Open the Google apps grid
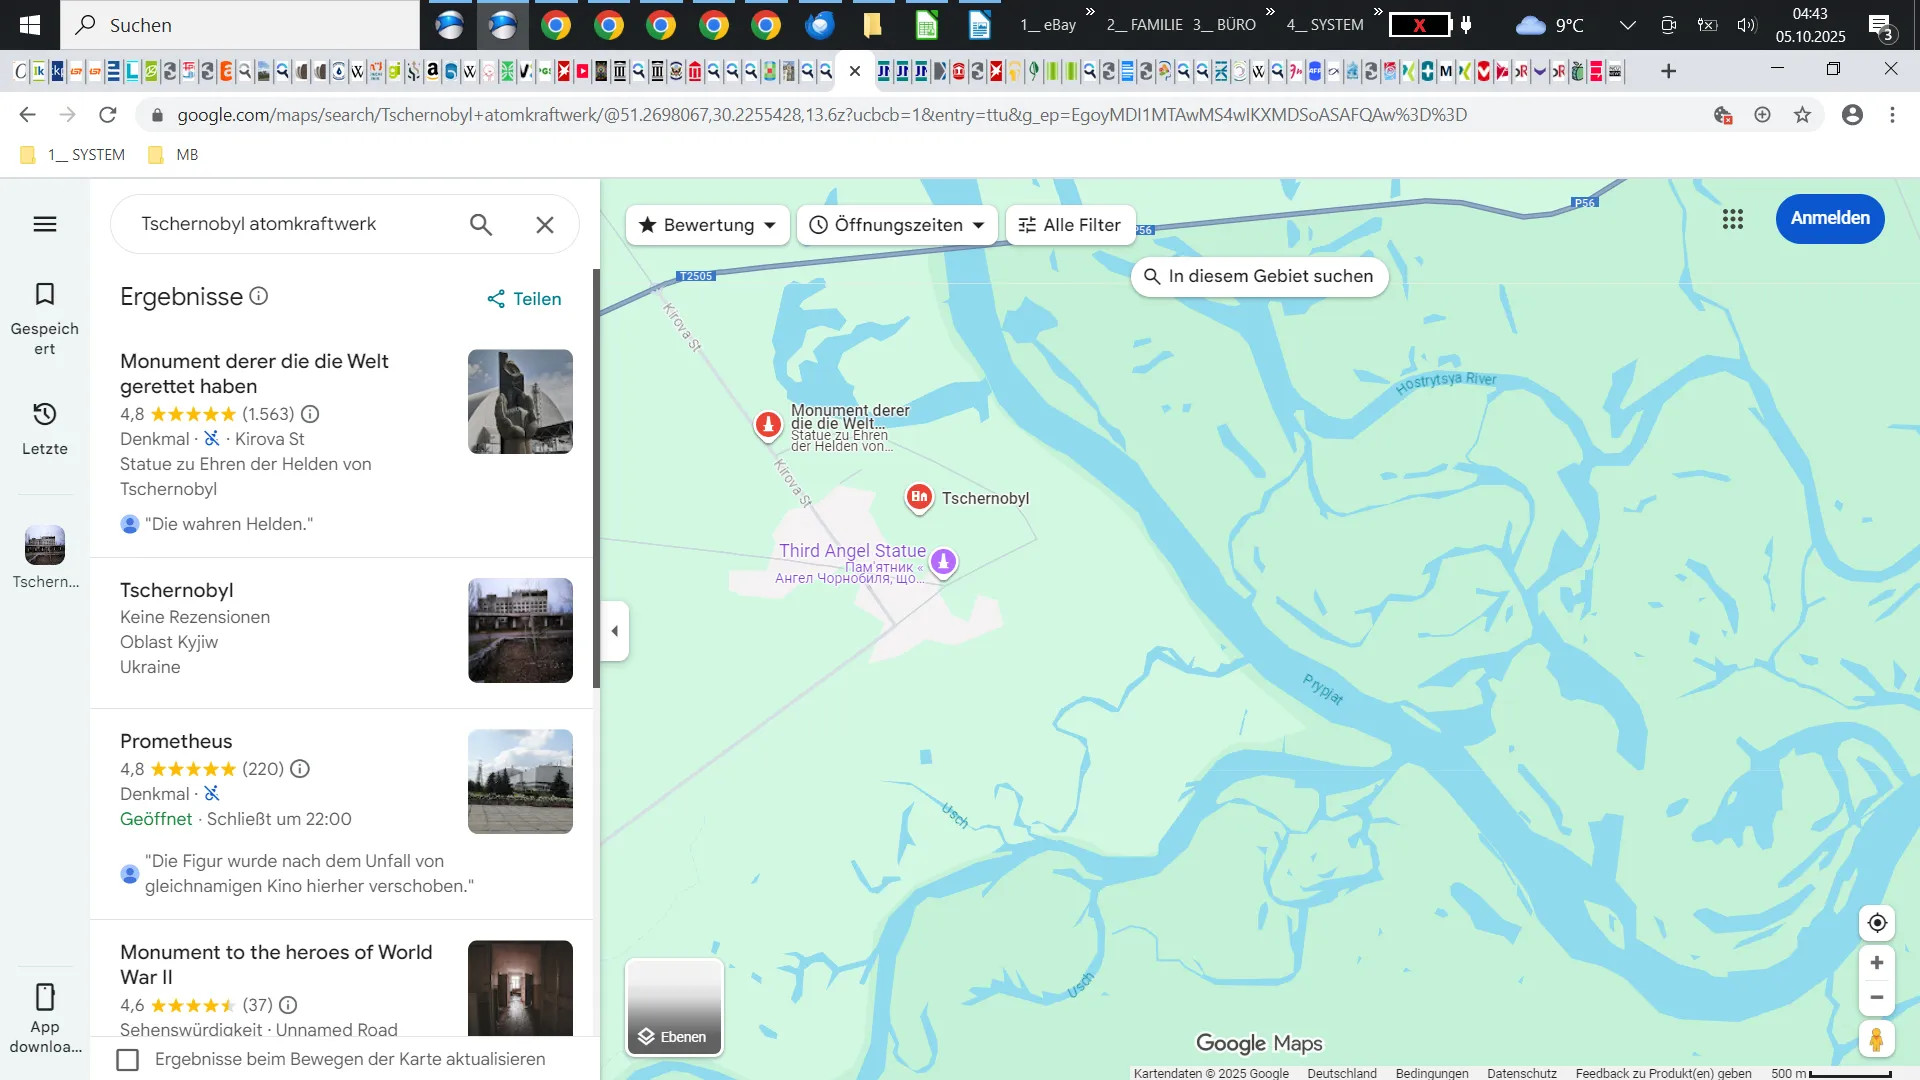Screen dimensions: 1920x1080 coord(1733,219)
